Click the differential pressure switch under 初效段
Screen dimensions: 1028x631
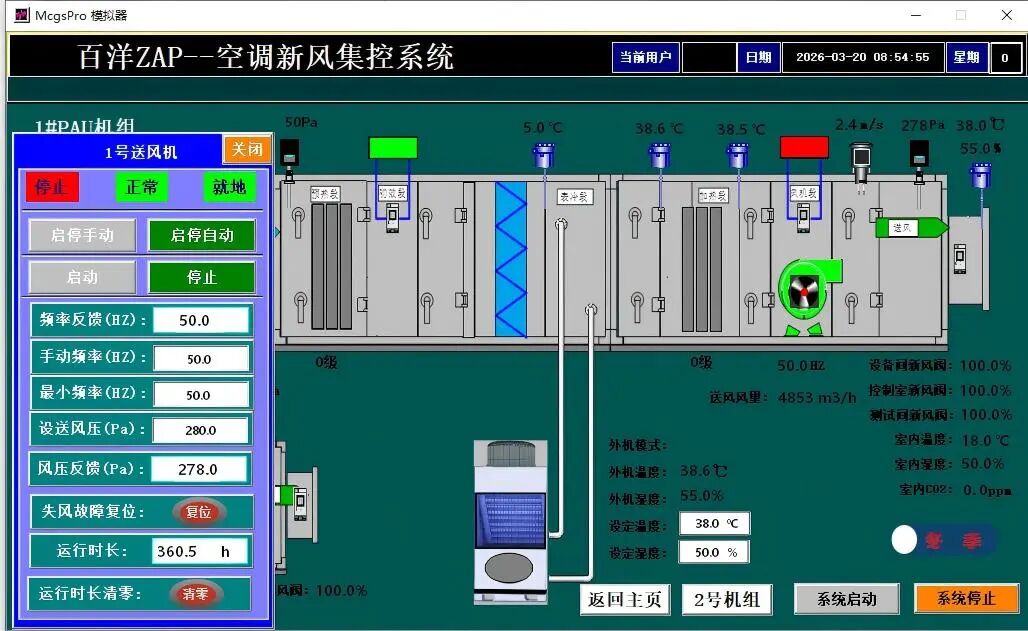[x=392, y=217]
